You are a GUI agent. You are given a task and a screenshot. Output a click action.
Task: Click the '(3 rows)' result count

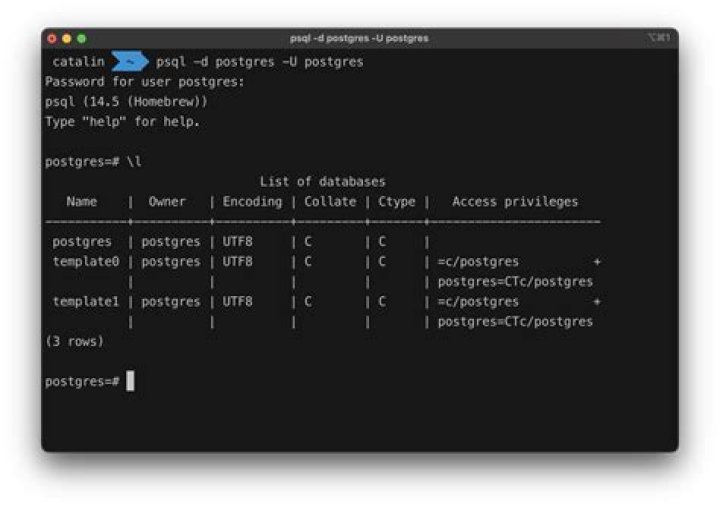(x=75, y=342)
